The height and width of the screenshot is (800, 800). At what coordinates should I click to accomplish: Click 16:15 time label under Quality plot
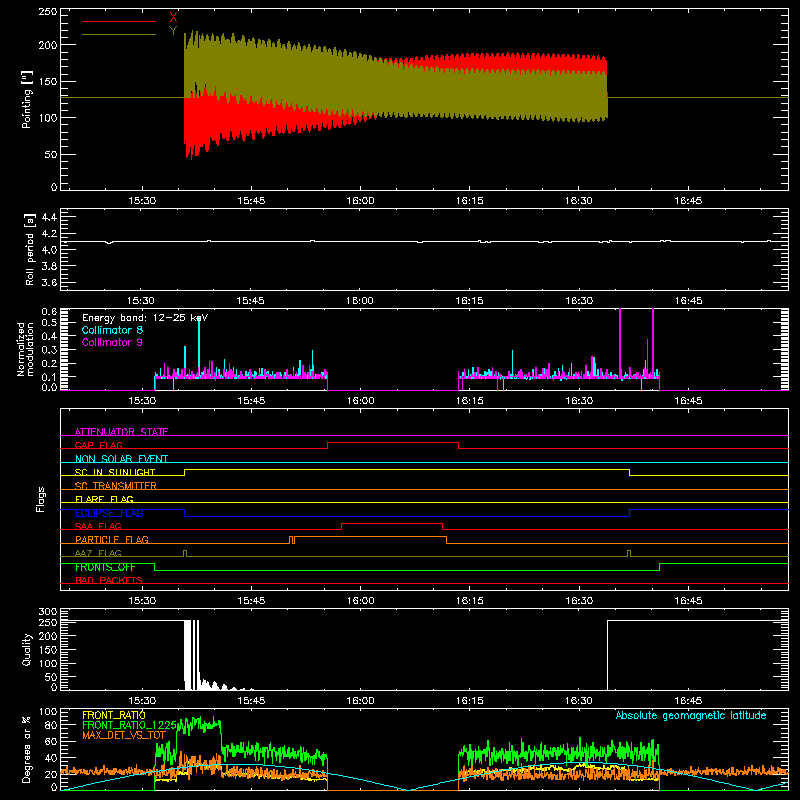[x=469, y=701]
